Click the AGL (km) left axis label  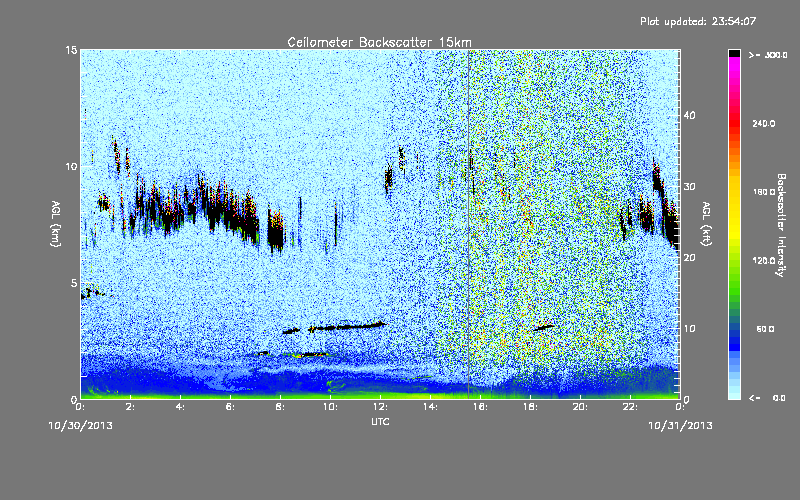(x=56, y=224)
